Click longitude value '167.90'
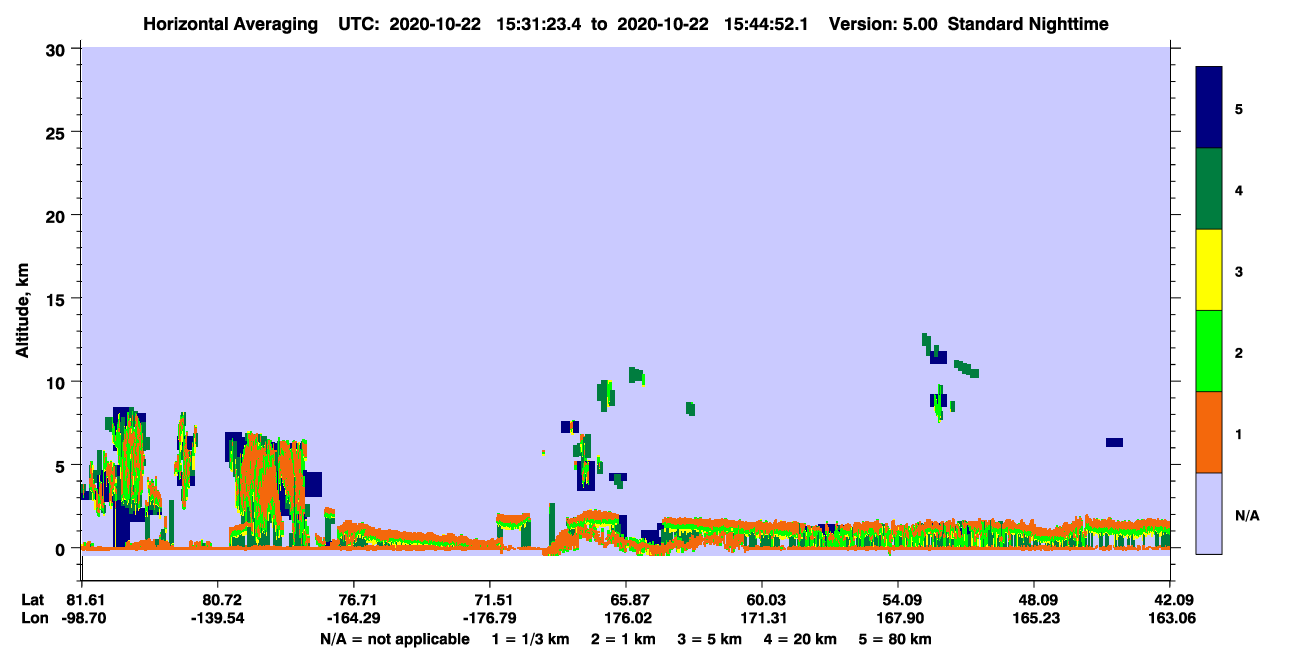 (898, 618)
